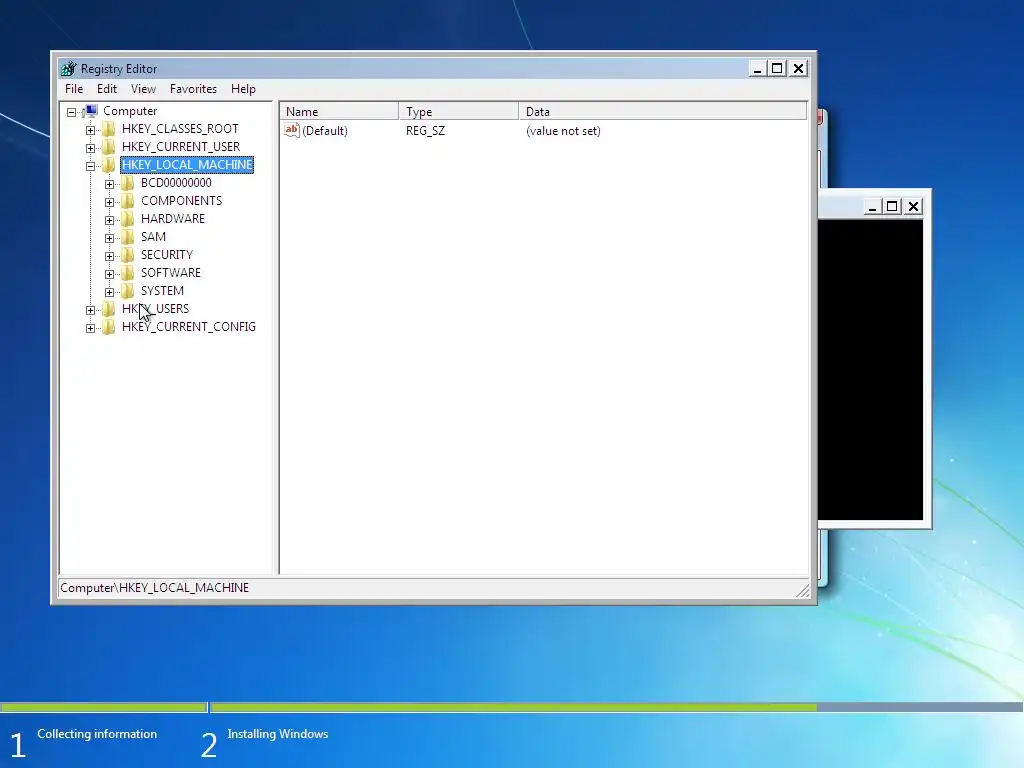Select the SYSTEM key label

click(x=163, y=290)
